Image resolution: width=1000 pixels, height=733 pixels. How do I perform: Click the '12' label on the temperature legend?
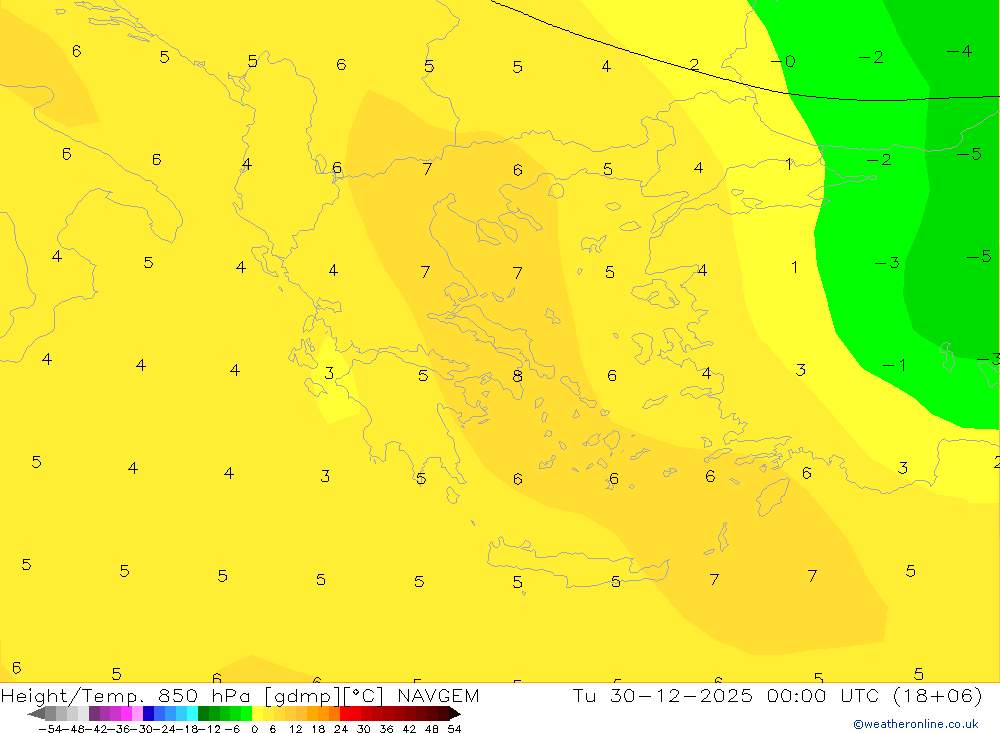click(x=295, y=729)
